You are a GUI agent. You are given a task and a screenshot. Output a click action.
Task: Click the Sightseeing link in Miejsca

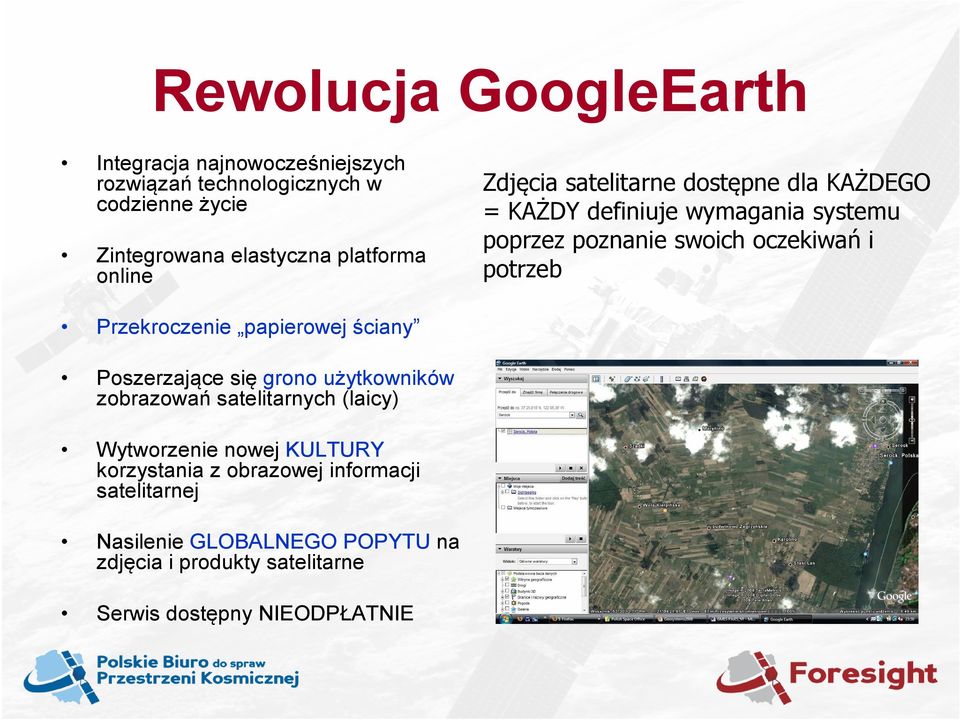click(x=527, y=492)
